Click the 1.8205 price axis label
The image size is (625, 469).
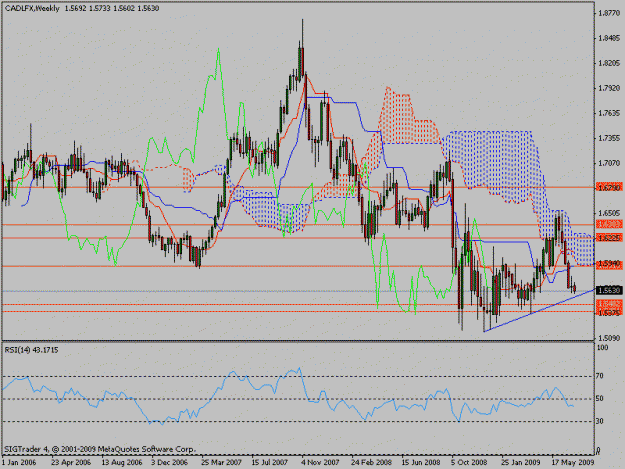pos(609,63)
